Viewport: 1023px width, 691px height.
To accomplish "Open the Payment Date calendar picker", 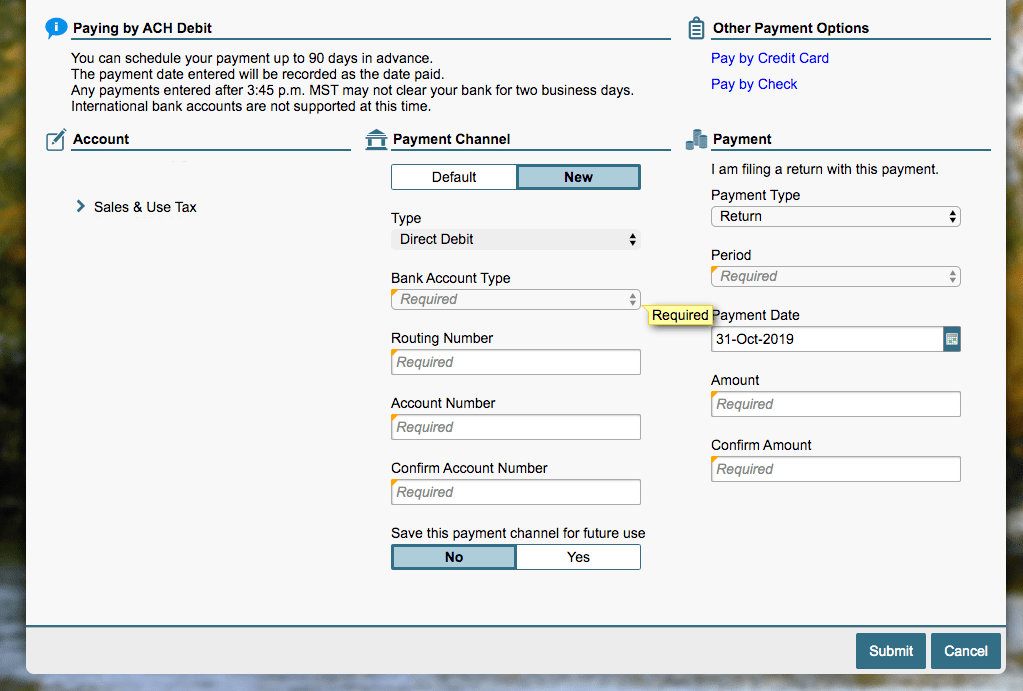I will tap(952, 339).
